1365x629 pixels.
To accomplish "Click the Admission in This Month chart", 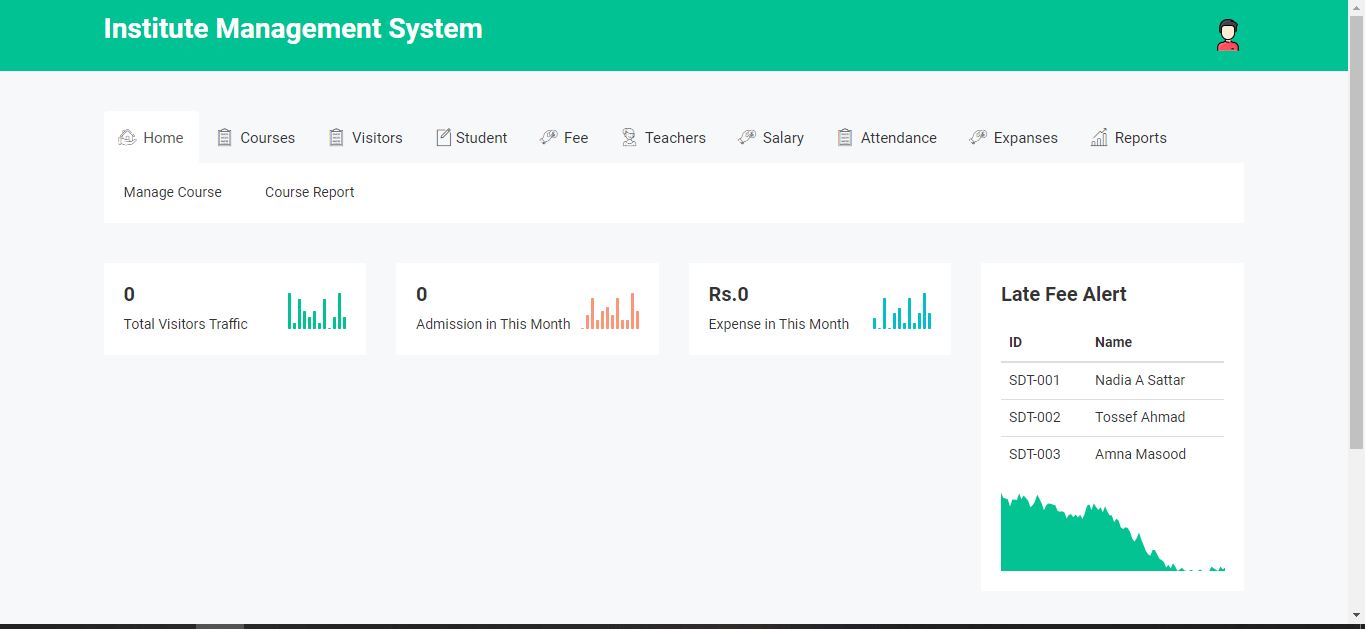I will (611, 311).
